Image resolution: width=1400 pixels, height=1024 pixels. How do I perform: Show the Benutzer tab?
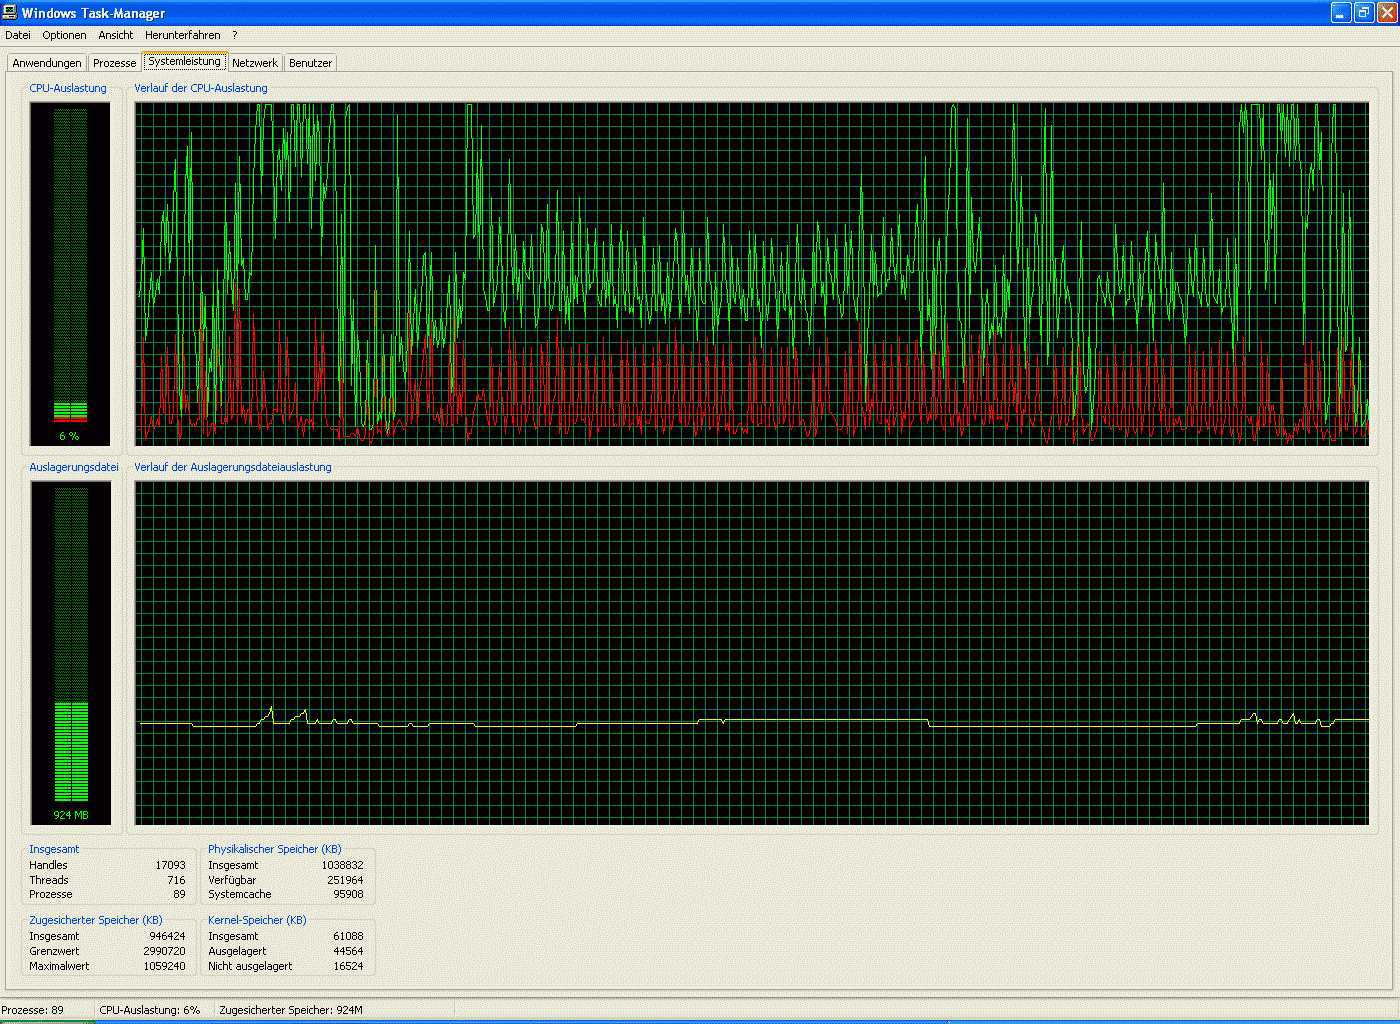[x=310, y=63]
